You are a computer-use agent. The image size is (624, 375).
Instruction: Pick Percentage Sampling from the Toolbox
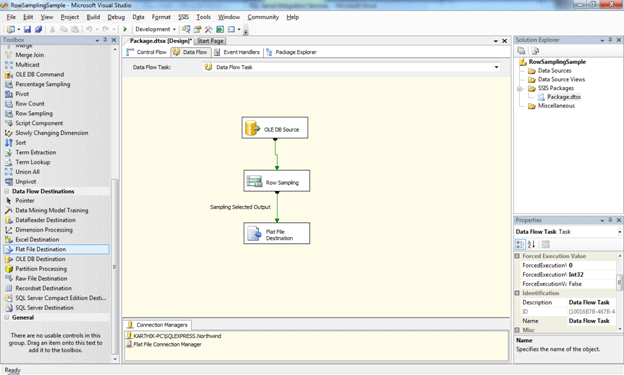43,84
